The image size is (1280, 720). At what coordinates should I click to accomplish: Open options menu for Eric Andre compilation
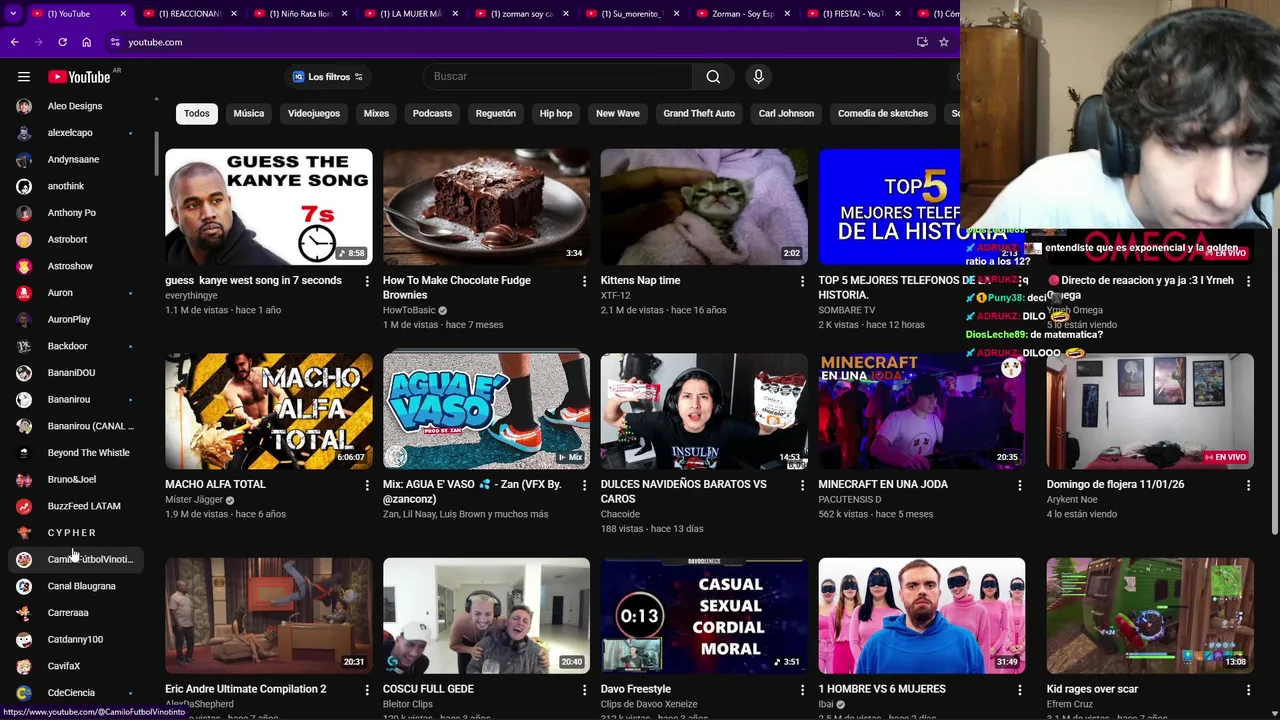(x=366, y=689)
